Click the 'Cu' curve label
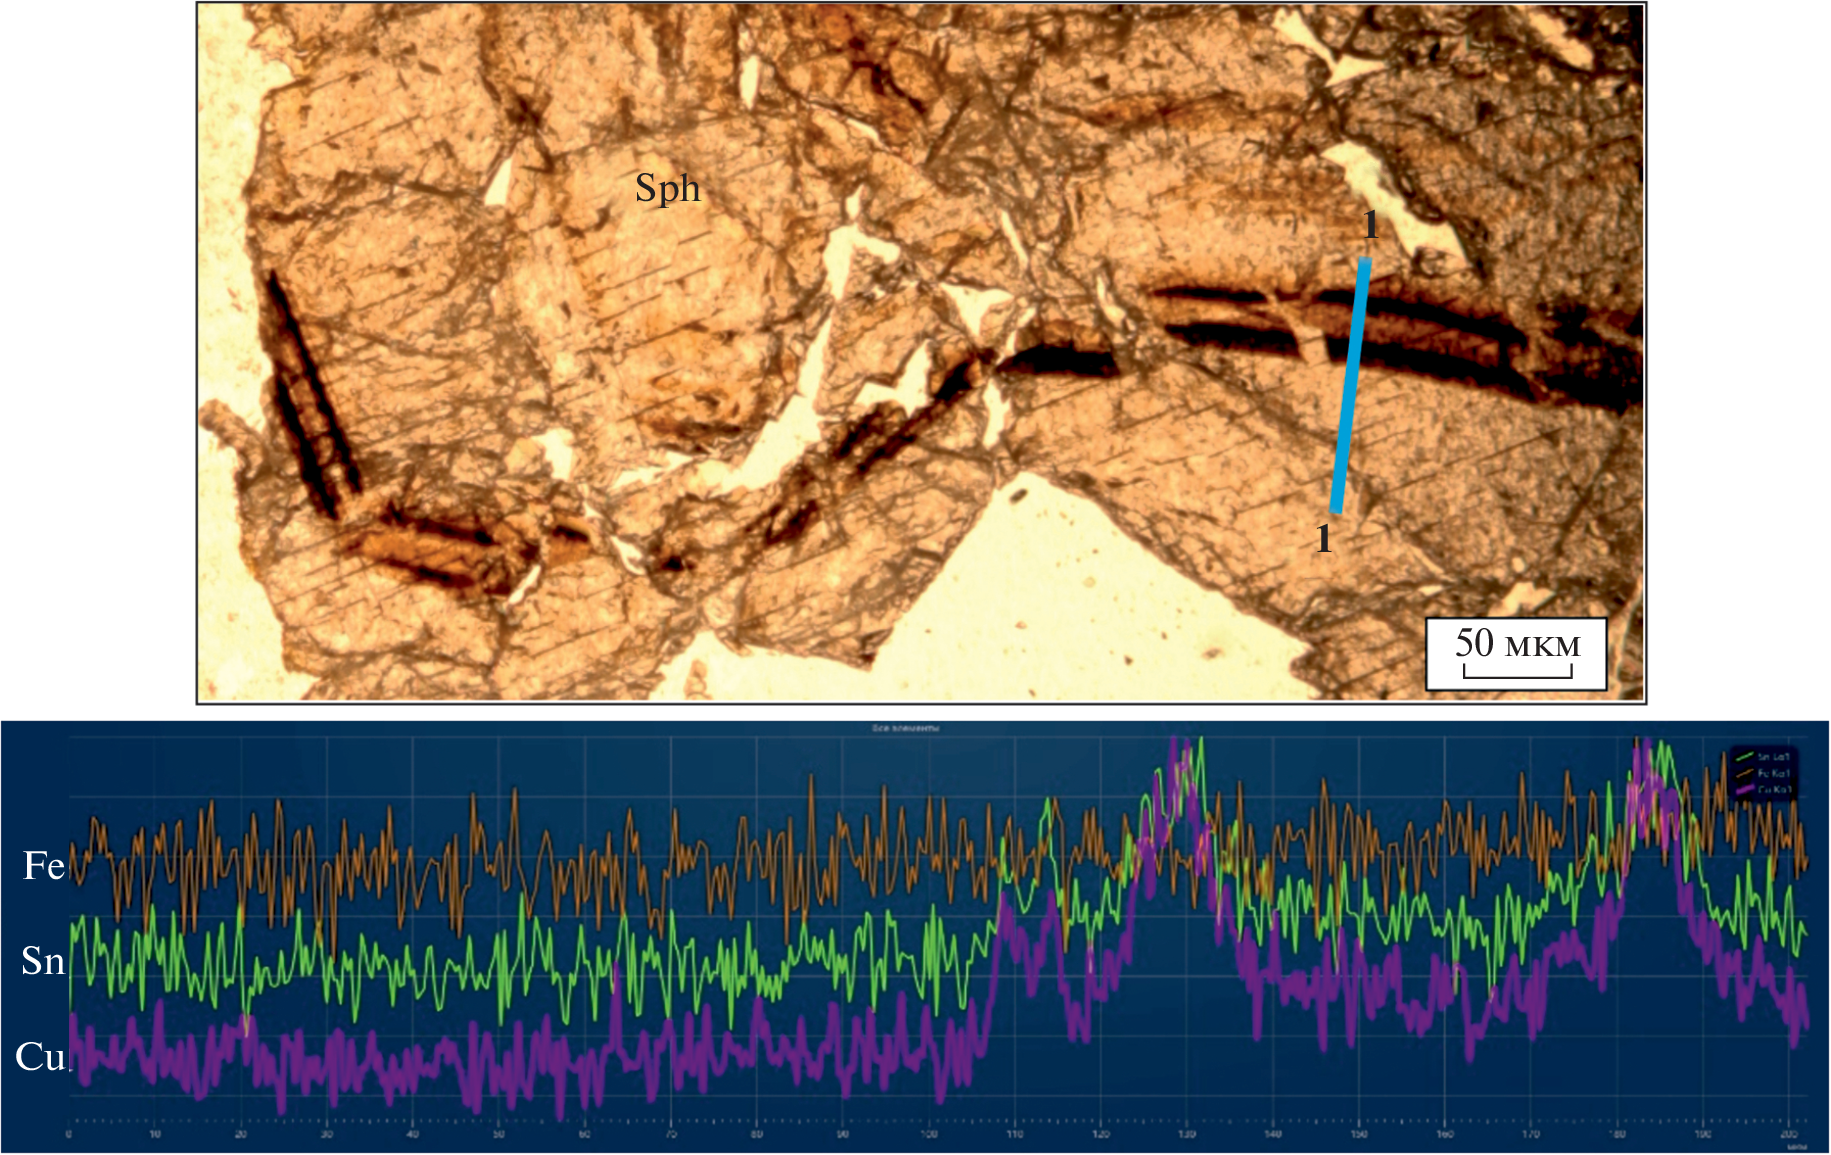Screen dimensions: 1831x1155 40,1057
